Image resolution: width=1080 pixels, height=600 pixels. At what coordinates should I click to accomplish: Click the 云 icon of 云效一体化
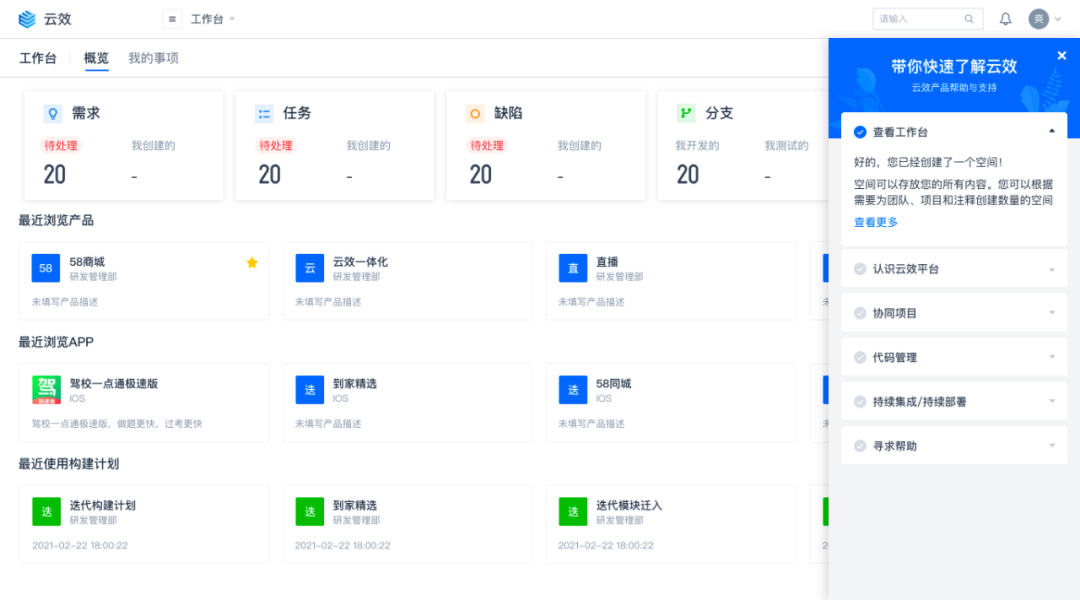pyautogui.click(x=309, y=268)
